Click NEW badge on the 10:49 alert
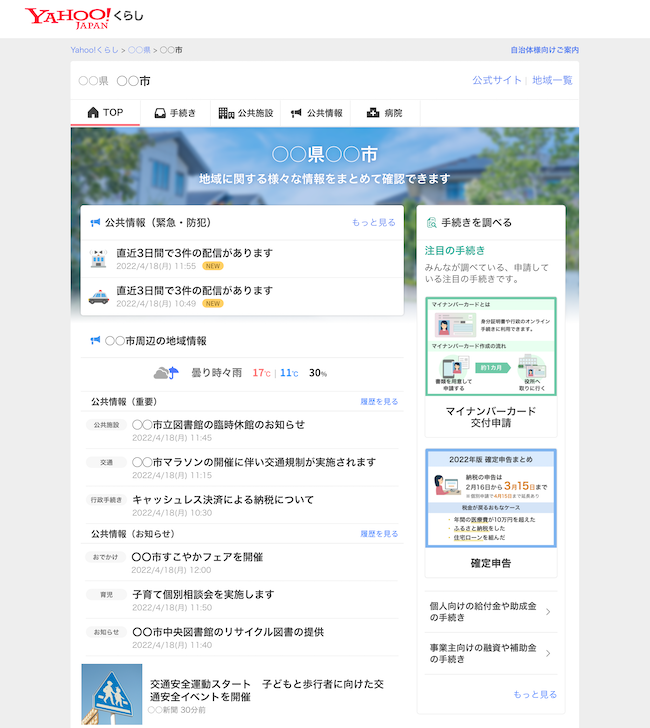This screenshot has height=728, width=650. pos(213,304)
